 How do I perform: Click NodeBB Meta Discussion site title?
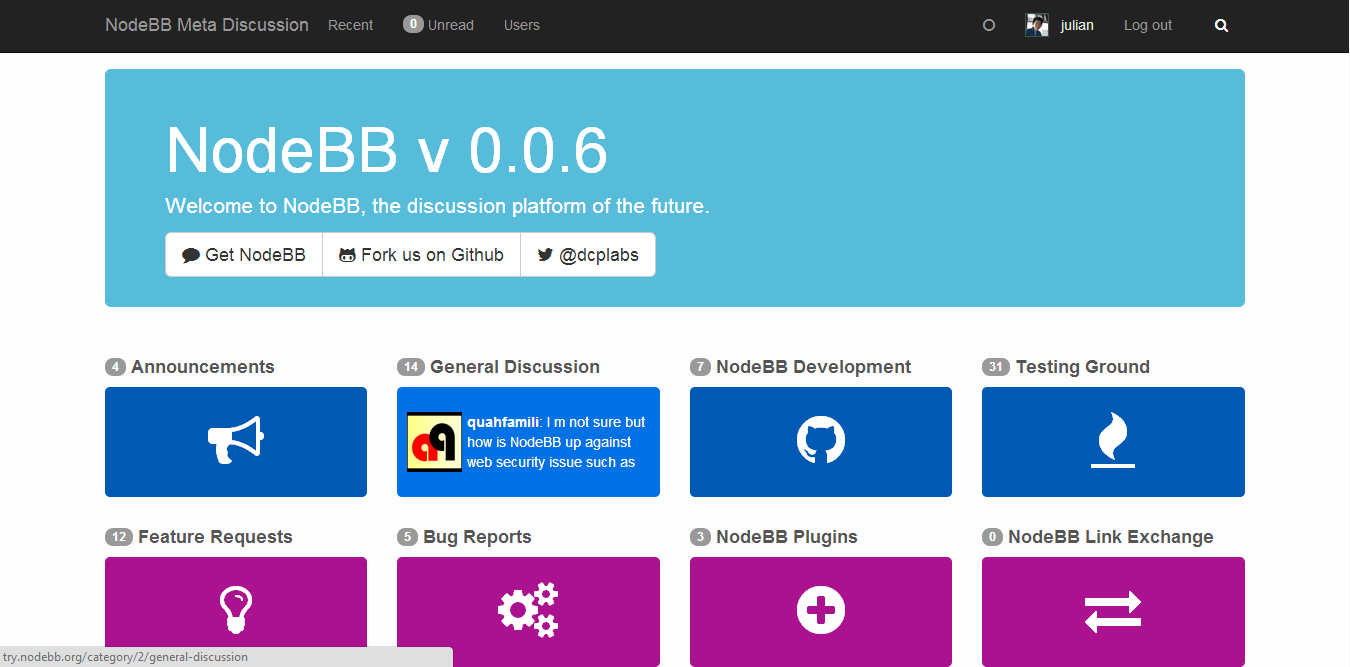pos(207,25)
